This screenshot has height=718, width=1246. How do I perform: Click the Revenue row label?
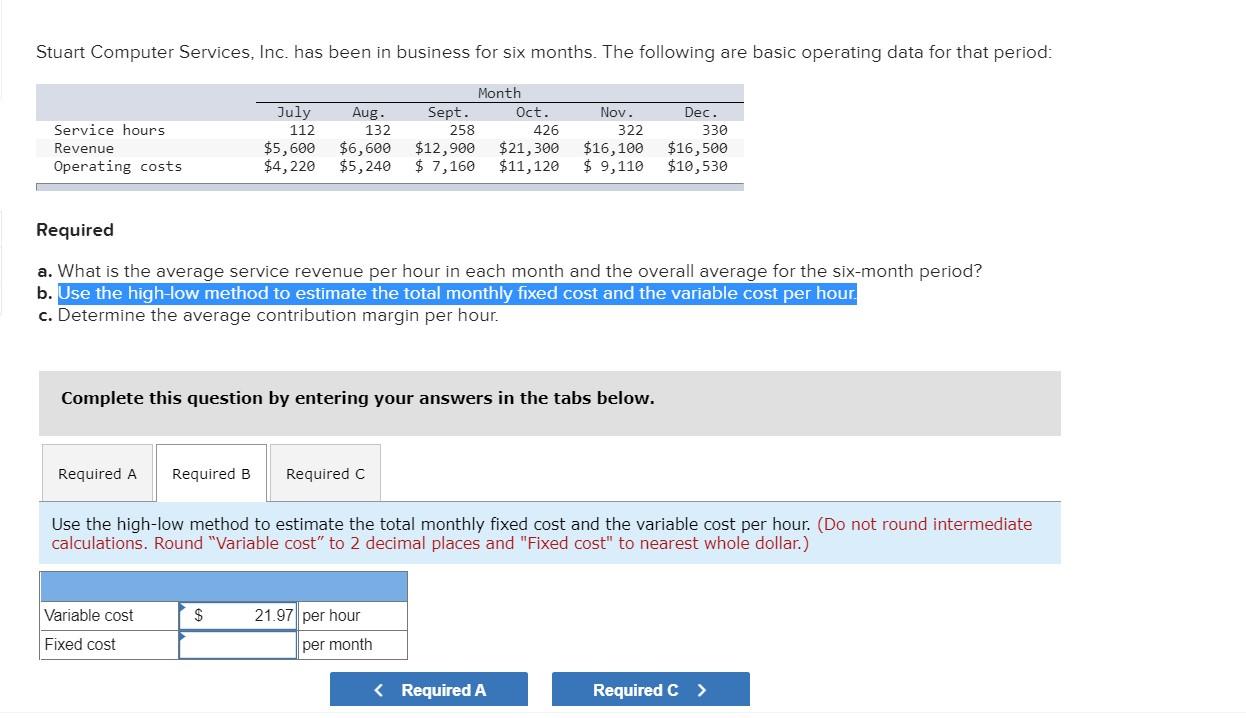(x=84, y=148)
